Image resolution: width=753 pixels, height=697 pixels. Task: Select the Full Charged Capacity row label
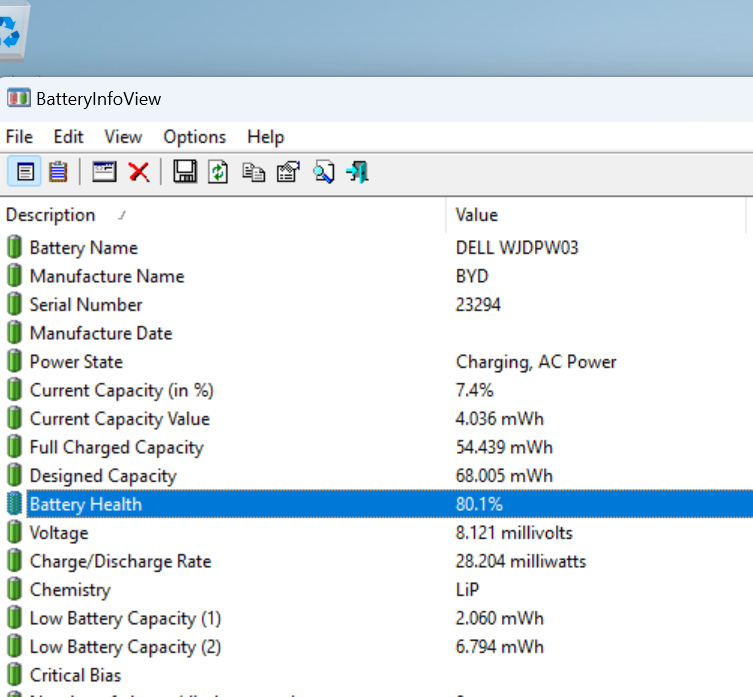117,447
